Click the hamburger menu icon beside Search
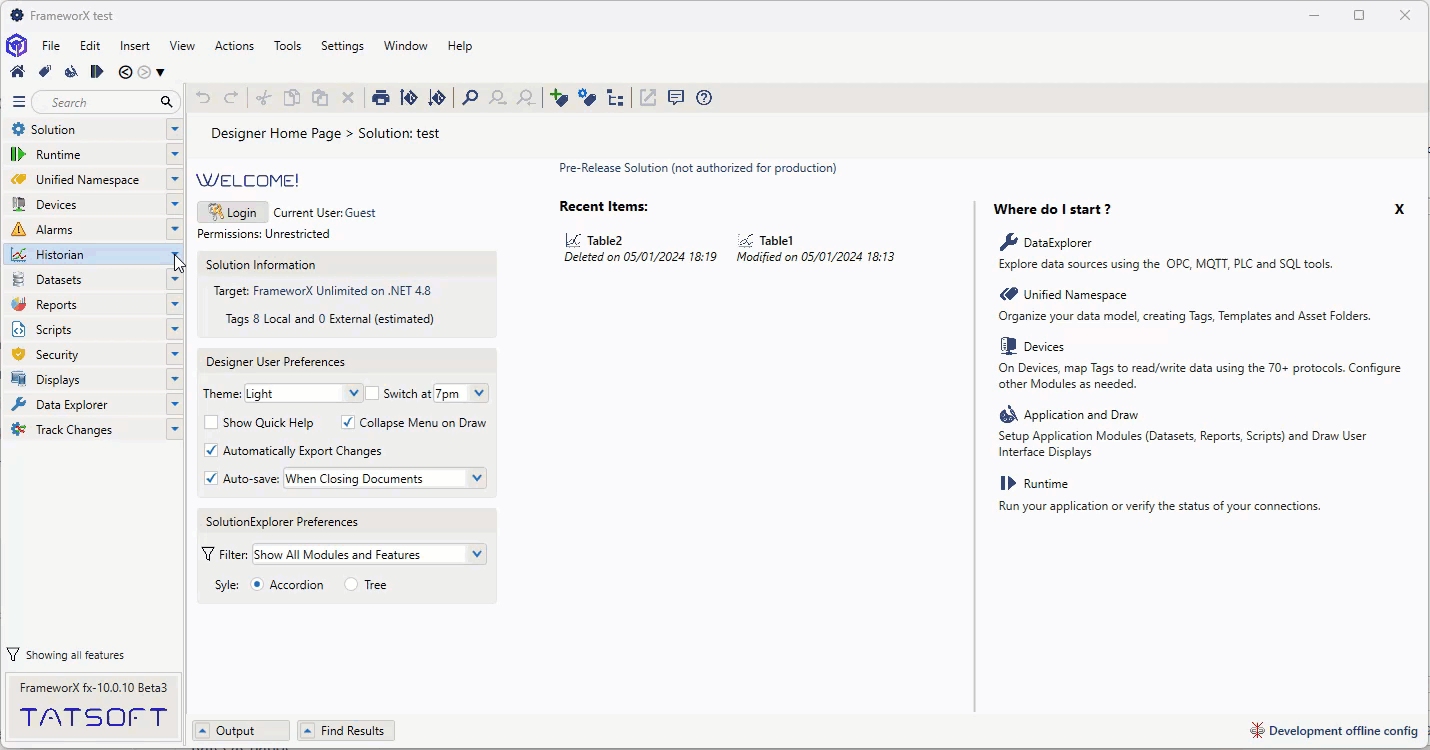Viewport: 1430px width, 750px height. click(x=18, y=102)
